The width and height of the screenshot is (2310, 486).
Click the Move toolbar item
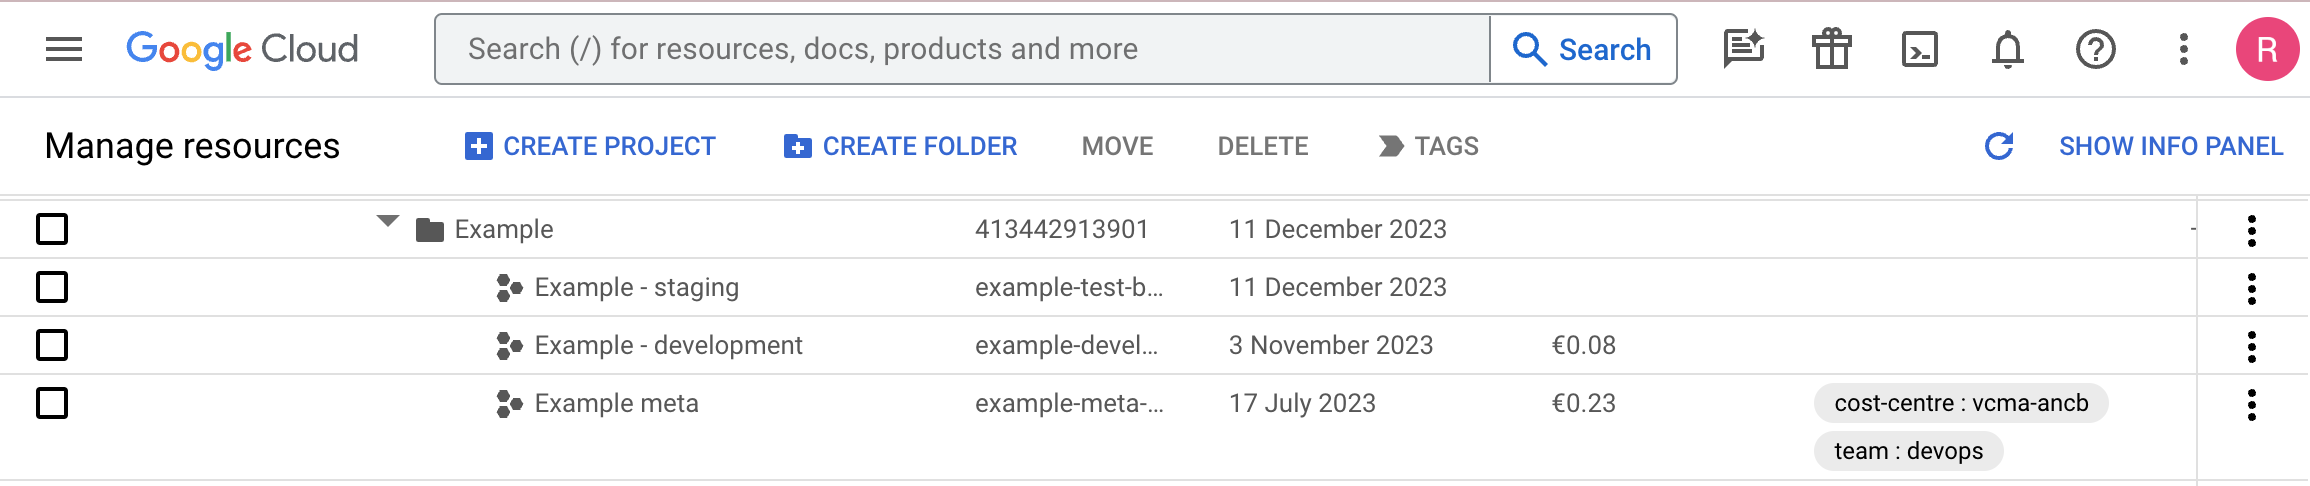(1117, 146)
